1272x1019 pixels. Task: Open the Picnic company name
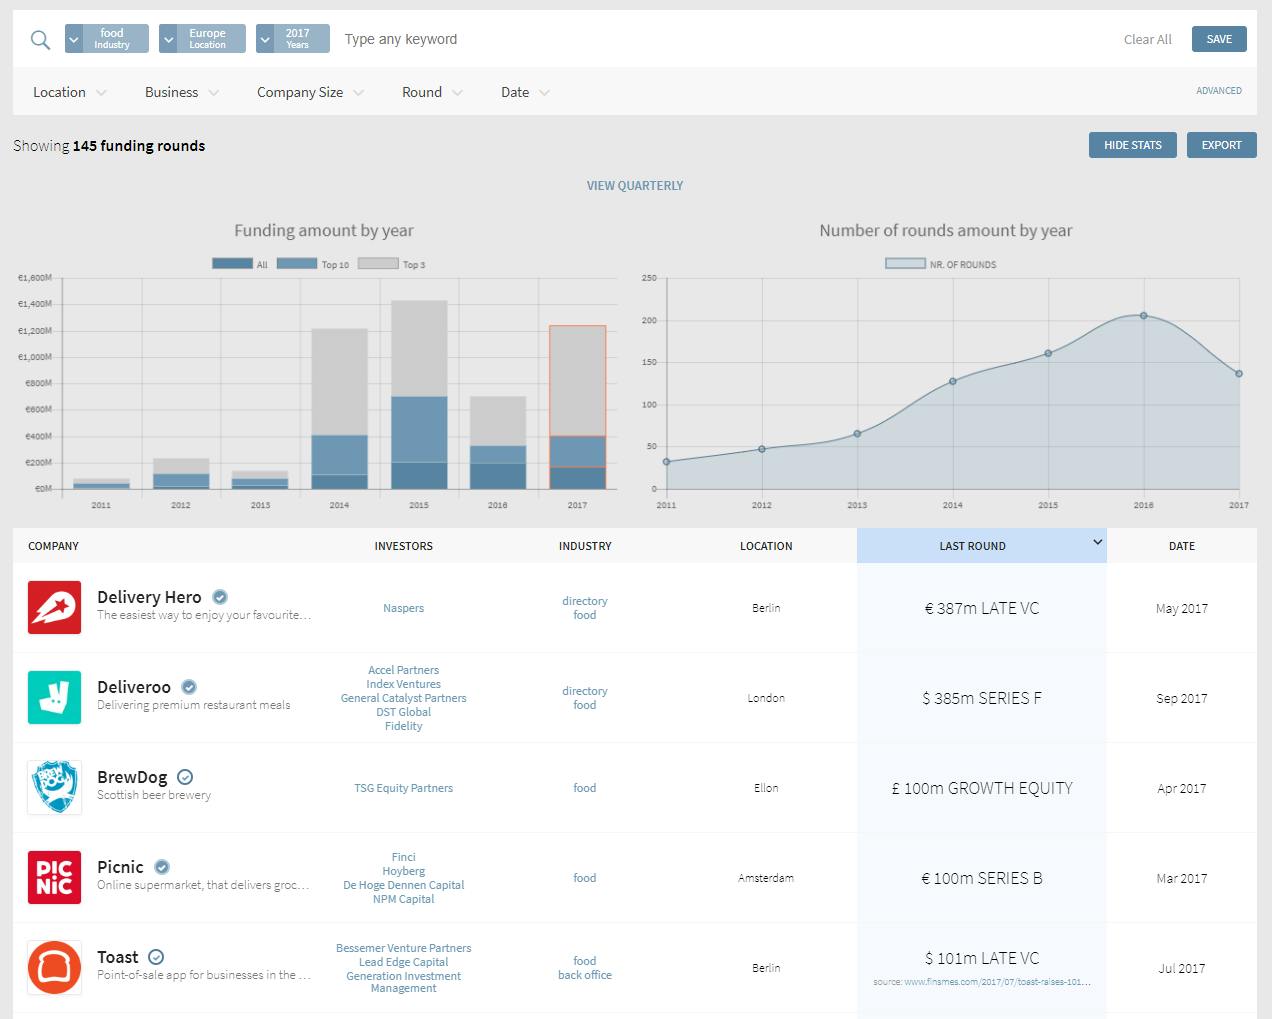pos(120,867)
